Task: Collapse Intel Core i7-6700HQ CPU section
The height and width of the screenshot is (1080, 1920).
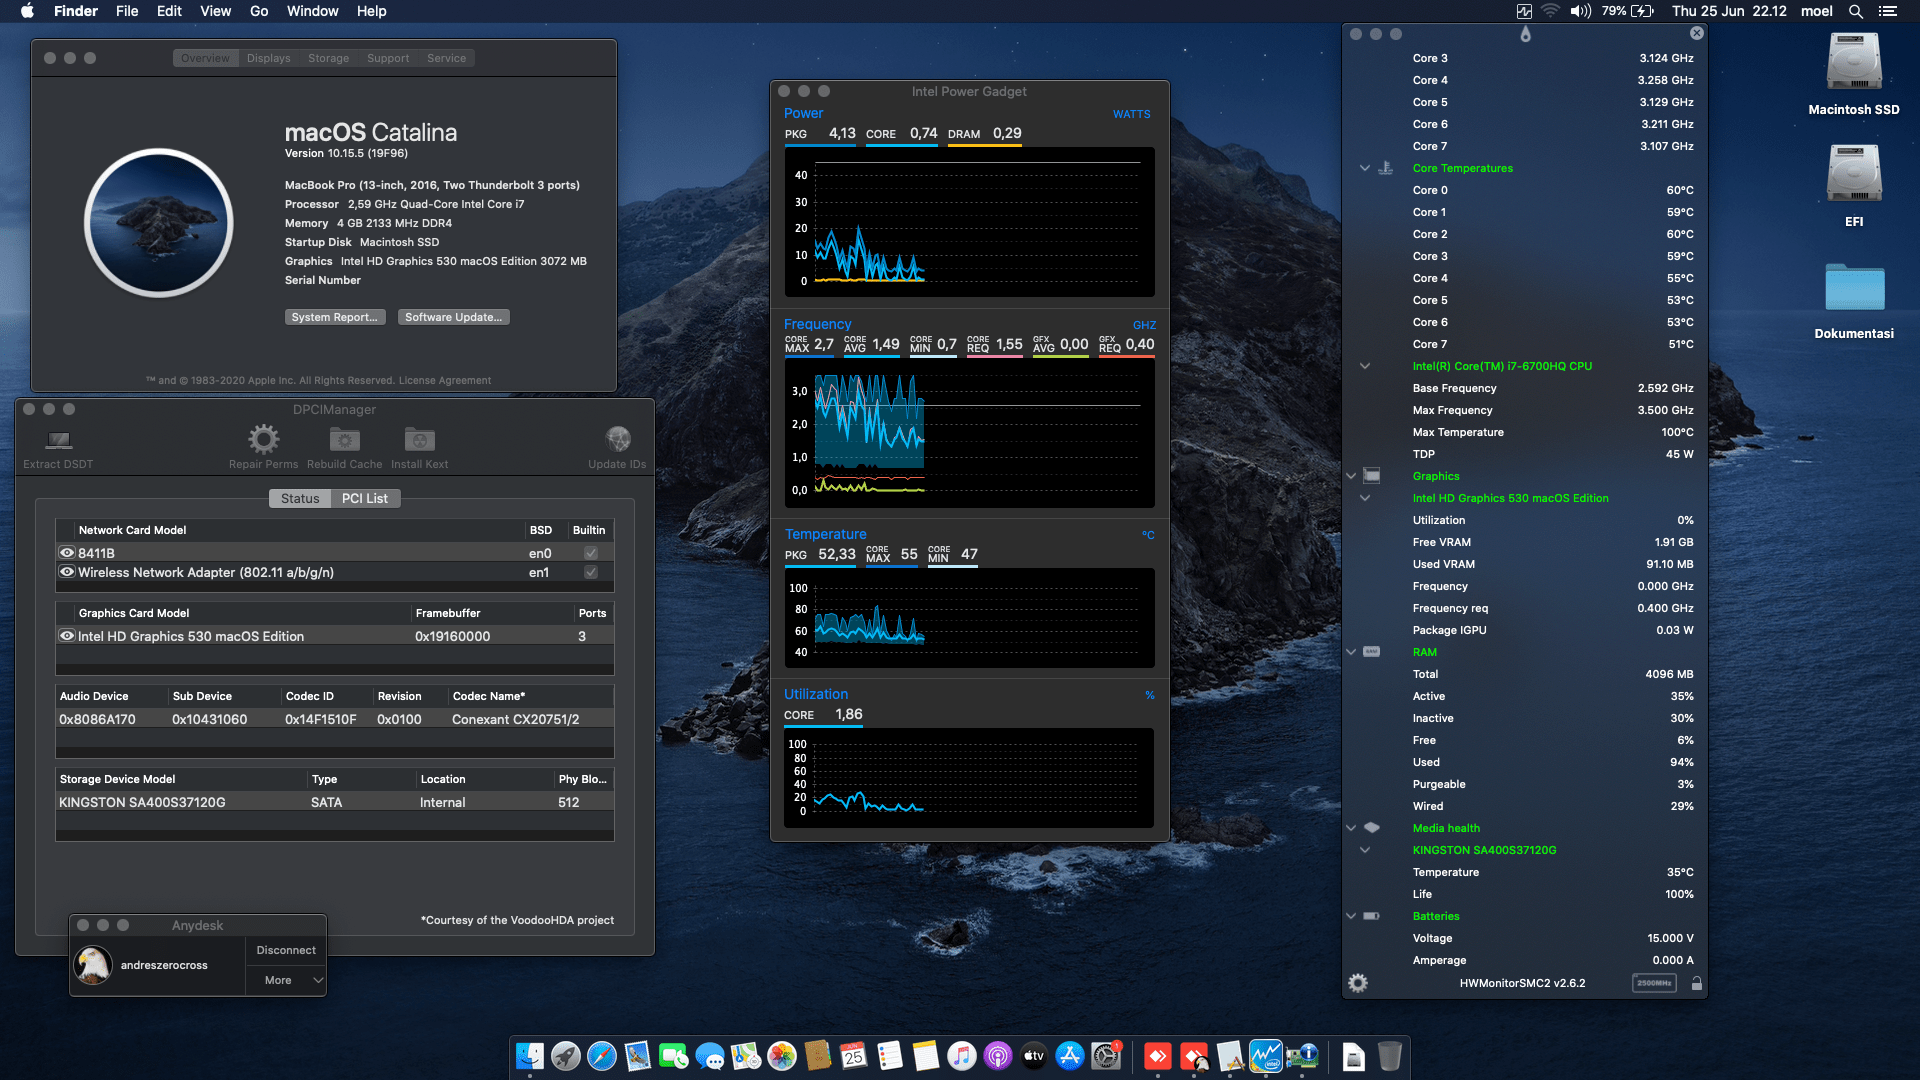Action: point(1364,366)
